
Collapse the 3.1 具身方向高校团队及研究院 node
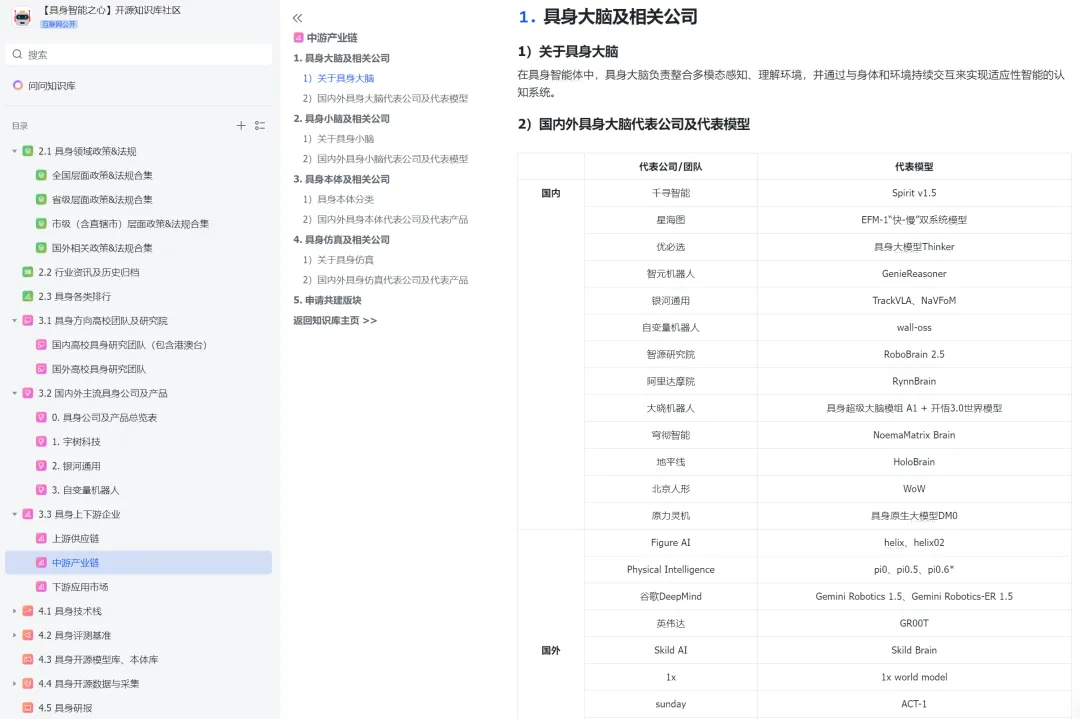pyautogui.click(x=14, y=320)
